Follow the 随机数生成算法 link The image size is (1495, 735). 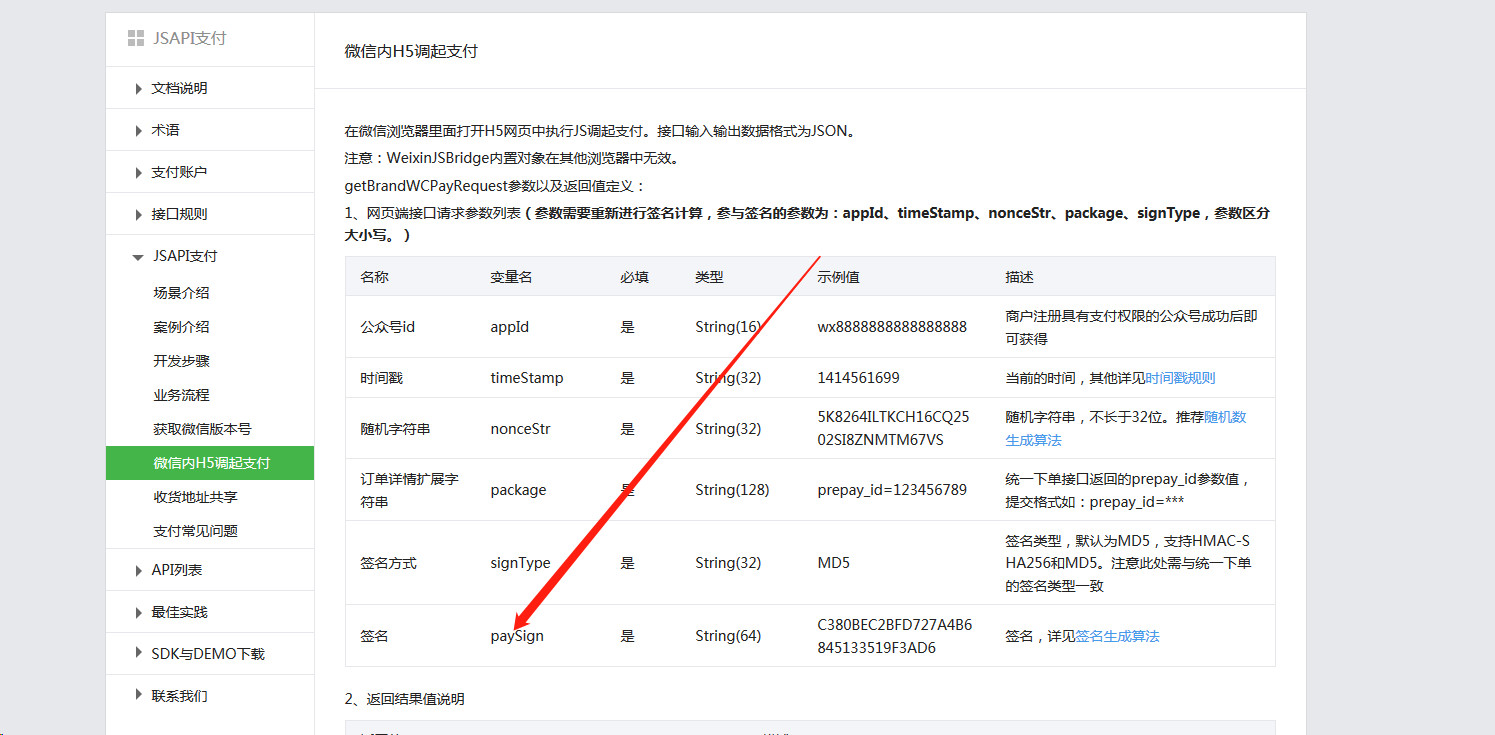(x=1125, y=428)
